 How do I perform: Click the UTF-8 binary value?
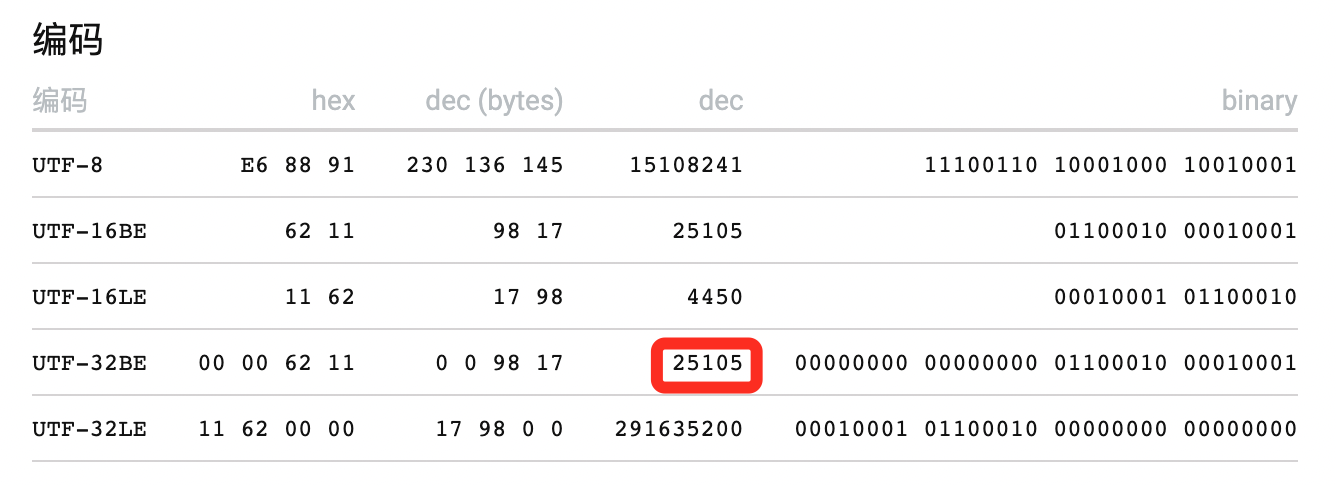tap(1111, 165)
